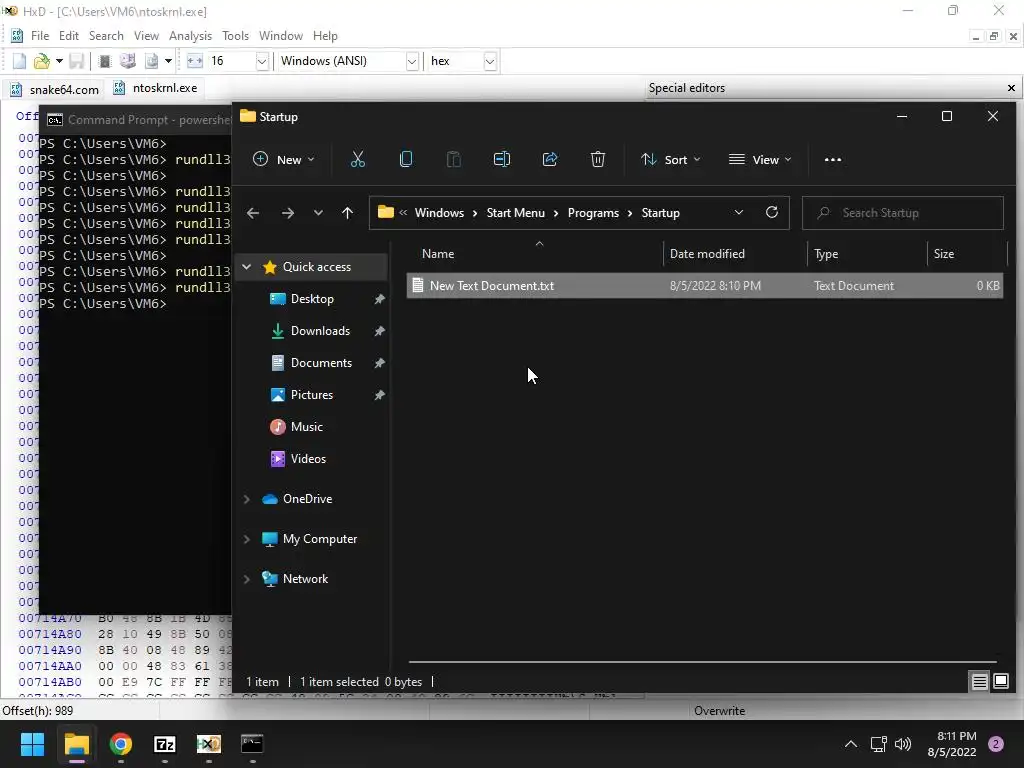The width and height of the screenshot is (1024, 768).
Task: Expand My Computer tree node
Action: pyautogui.click(x=247, y=539)
